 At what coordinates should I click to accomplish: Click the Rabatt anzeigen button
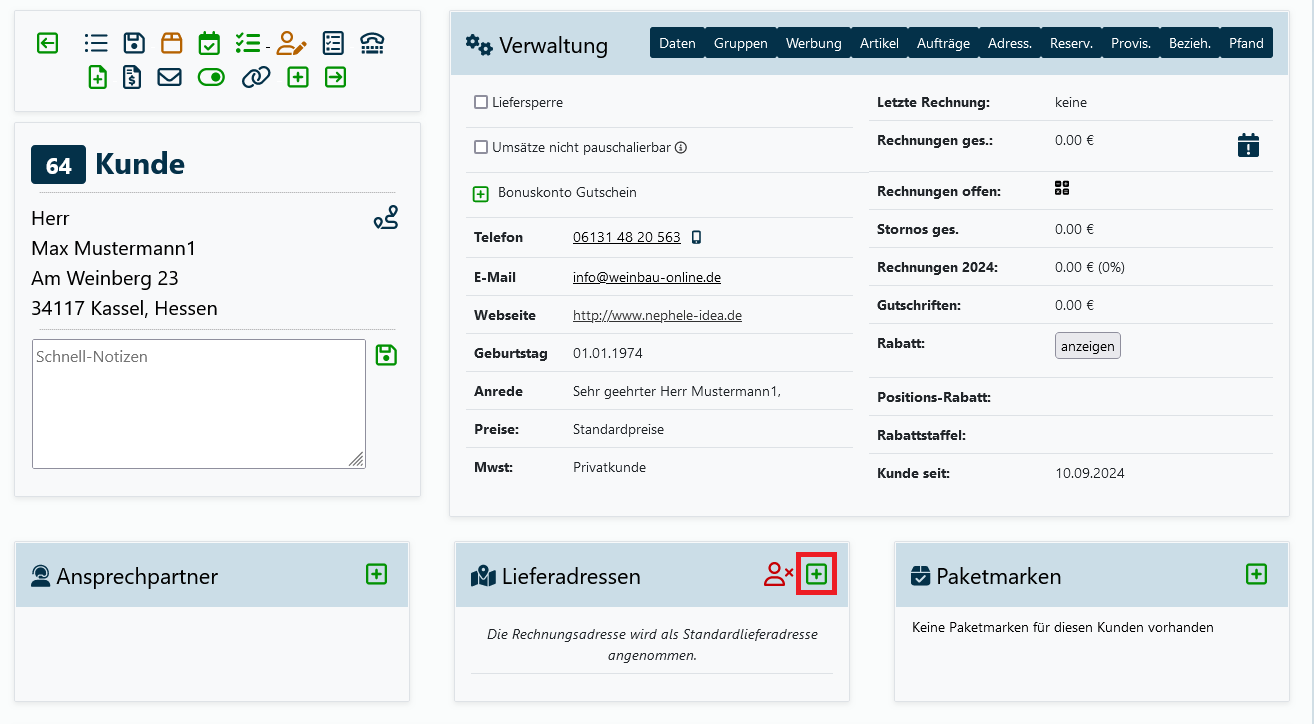(1087, 345)
